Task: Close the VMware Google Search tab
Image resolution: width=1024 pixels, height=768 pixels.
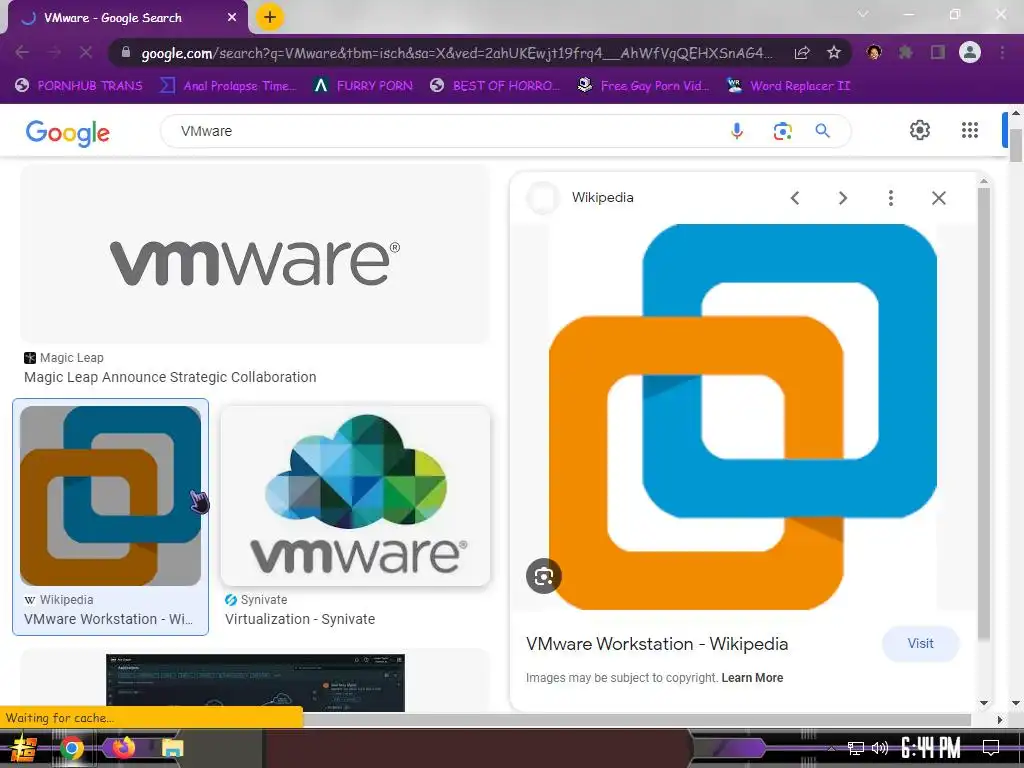Action: 232,18
